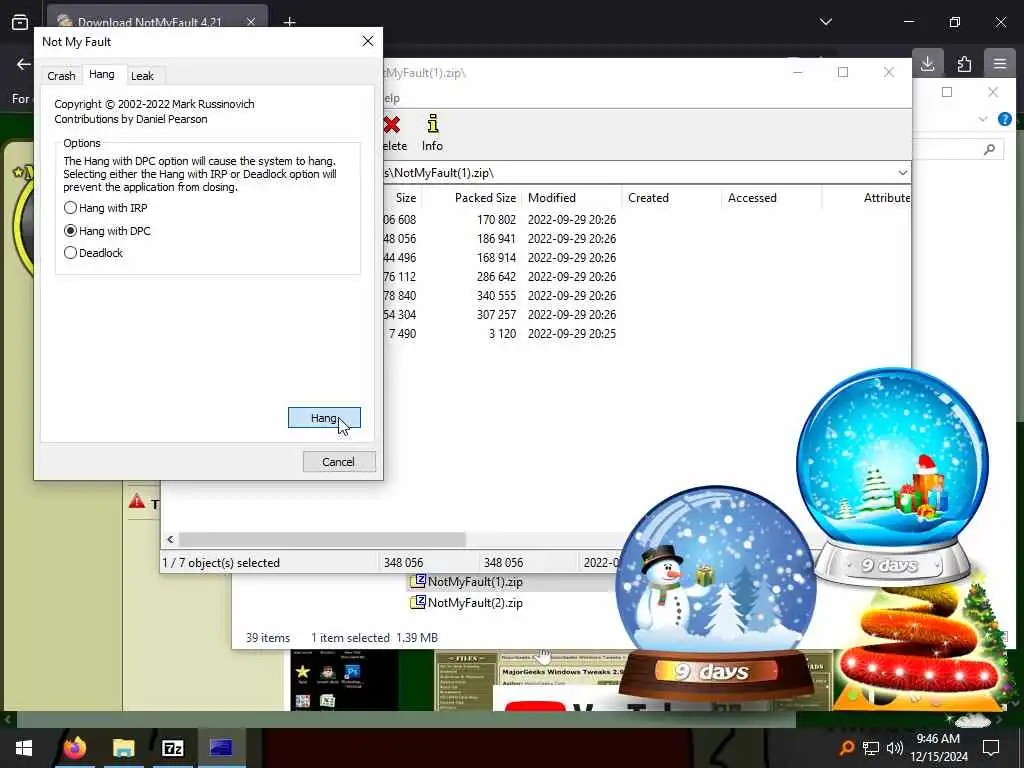Viewport: 1024px width, 768px height.
Task: Click the 7-Zip horizontal scrollbar thumb
Action: coord(322,539)
